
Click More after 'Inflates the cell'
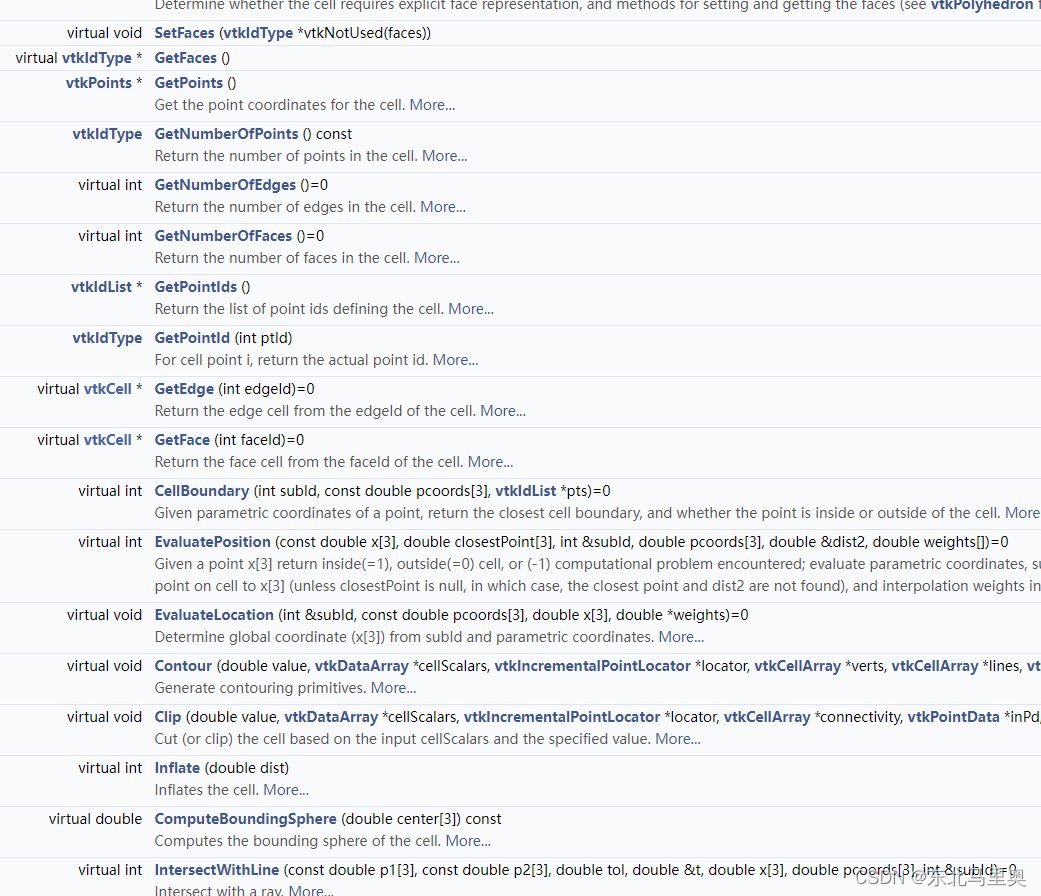pos(286,791)
